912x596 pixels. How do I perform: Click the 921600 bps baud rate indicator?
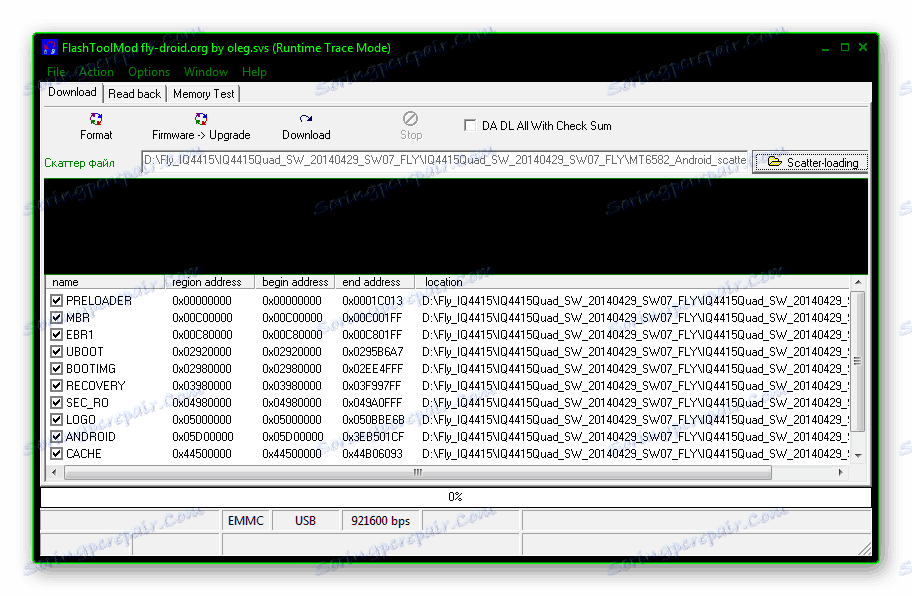pyautogui.click(x=381, y=520)
